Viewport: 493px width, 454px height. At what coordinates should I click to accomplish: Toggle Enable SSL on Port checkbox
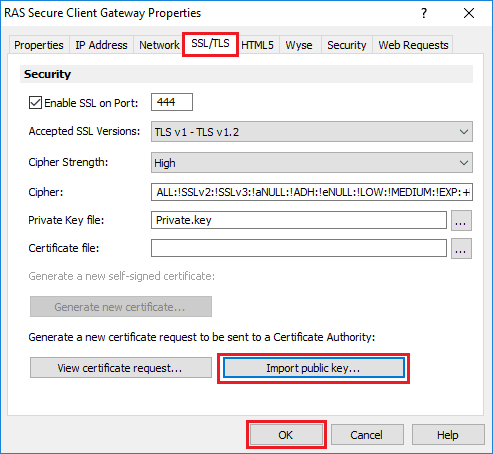pos(35,103)
